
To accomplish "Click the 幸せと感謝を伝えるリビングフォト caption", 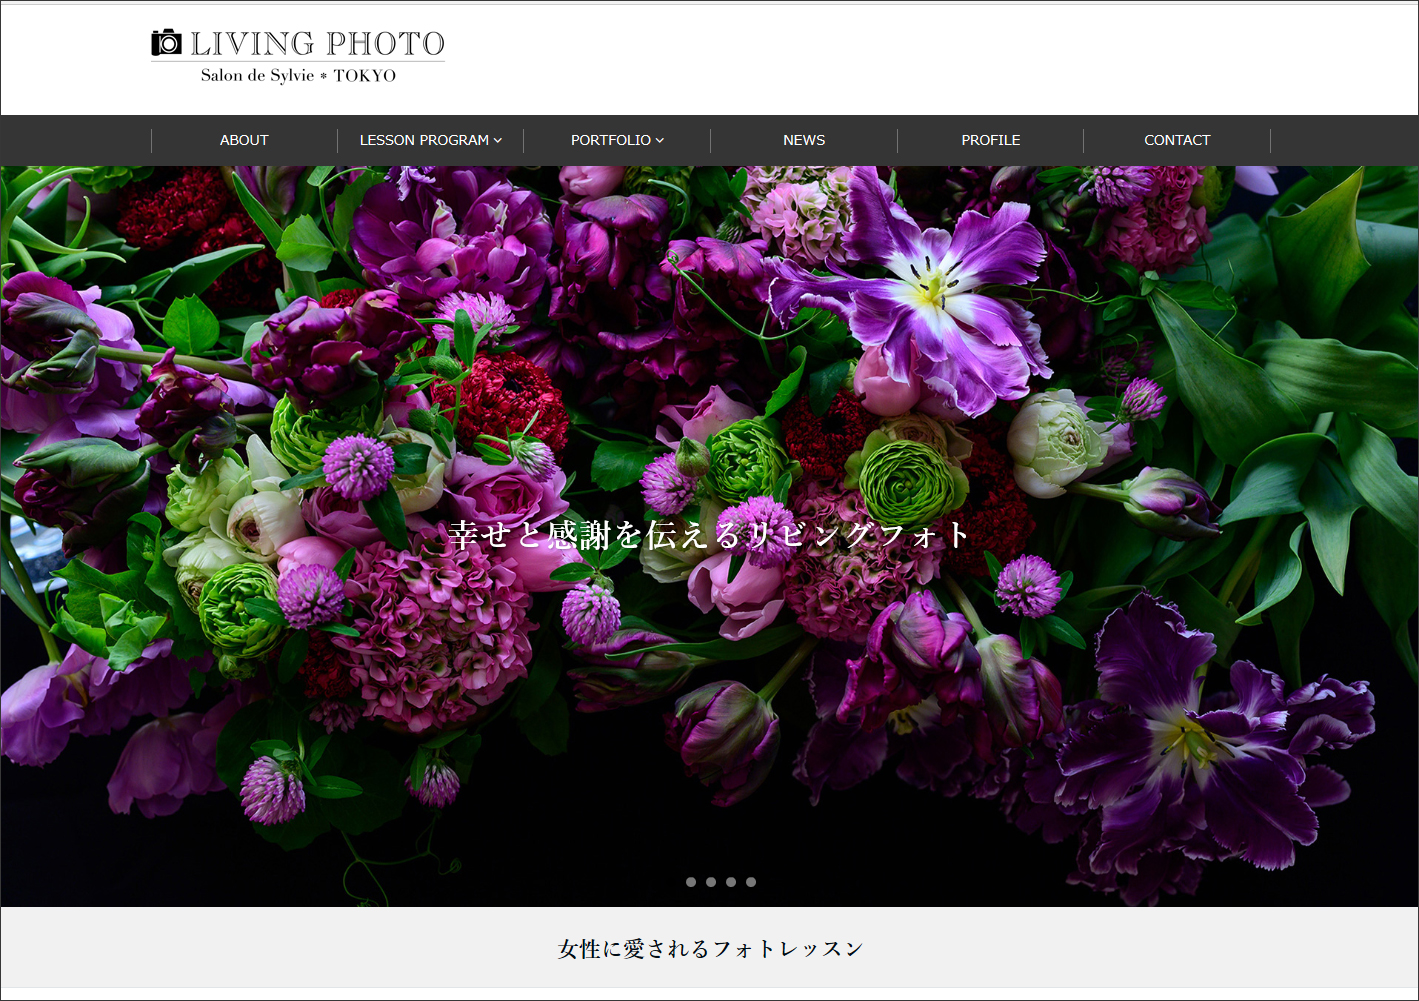I will pos(709,535).
